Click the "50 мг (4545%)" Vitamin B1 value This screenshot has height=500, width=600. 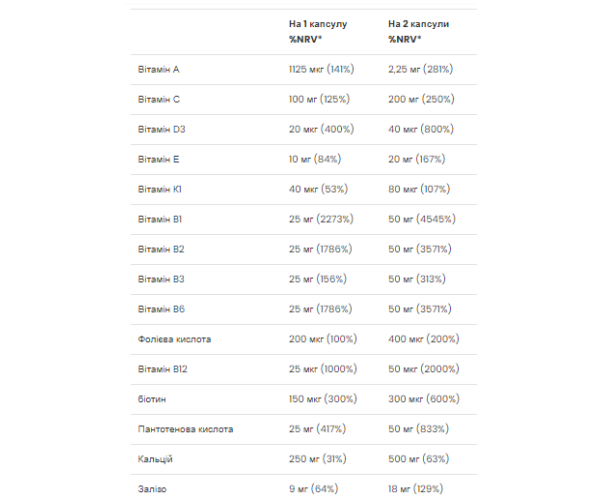(x=423, y=219)
